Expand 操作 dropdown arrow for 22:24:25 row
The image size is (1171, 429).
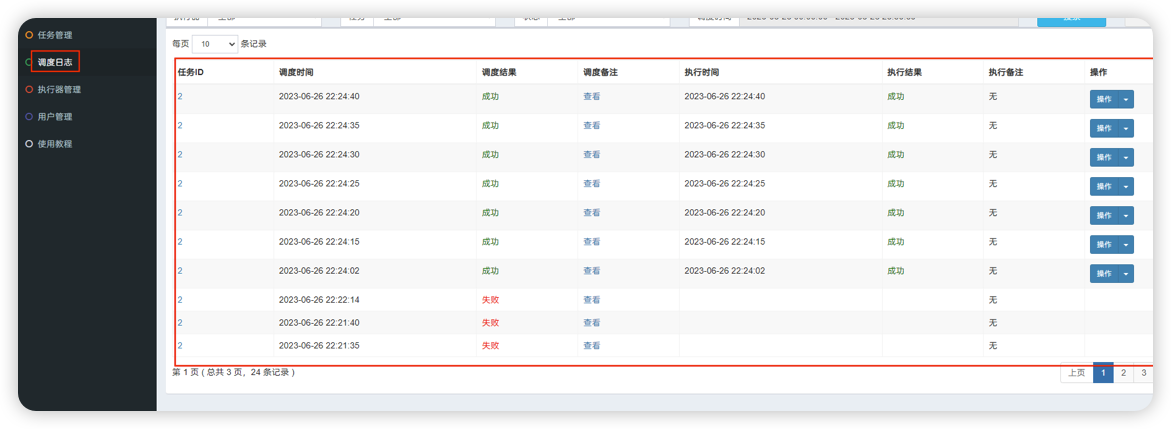1126,187
